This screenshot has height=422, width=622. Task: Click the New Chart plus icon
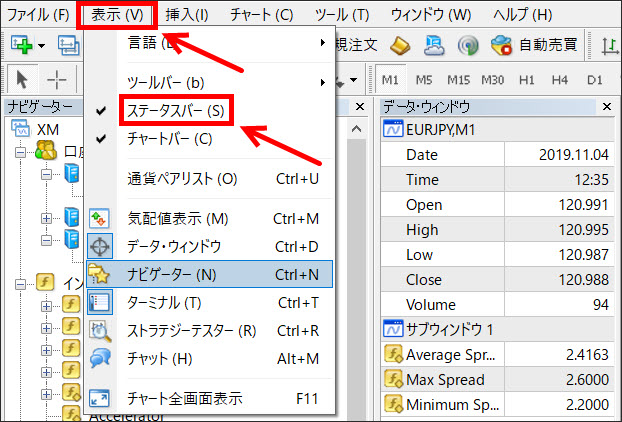pos(20,45)
